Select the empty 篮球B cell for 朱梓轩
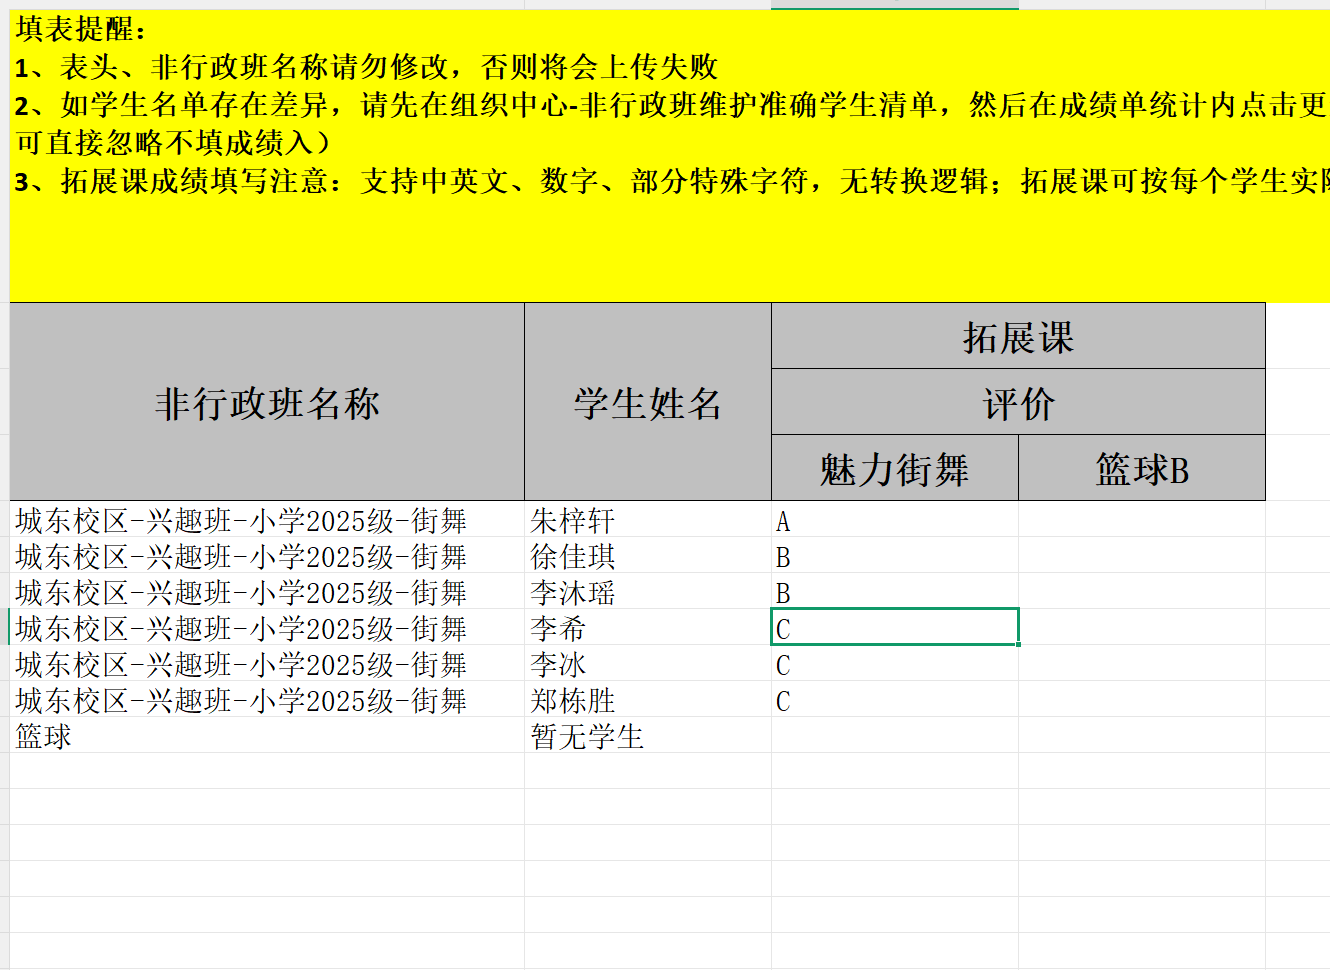 tap(1141, 520)
